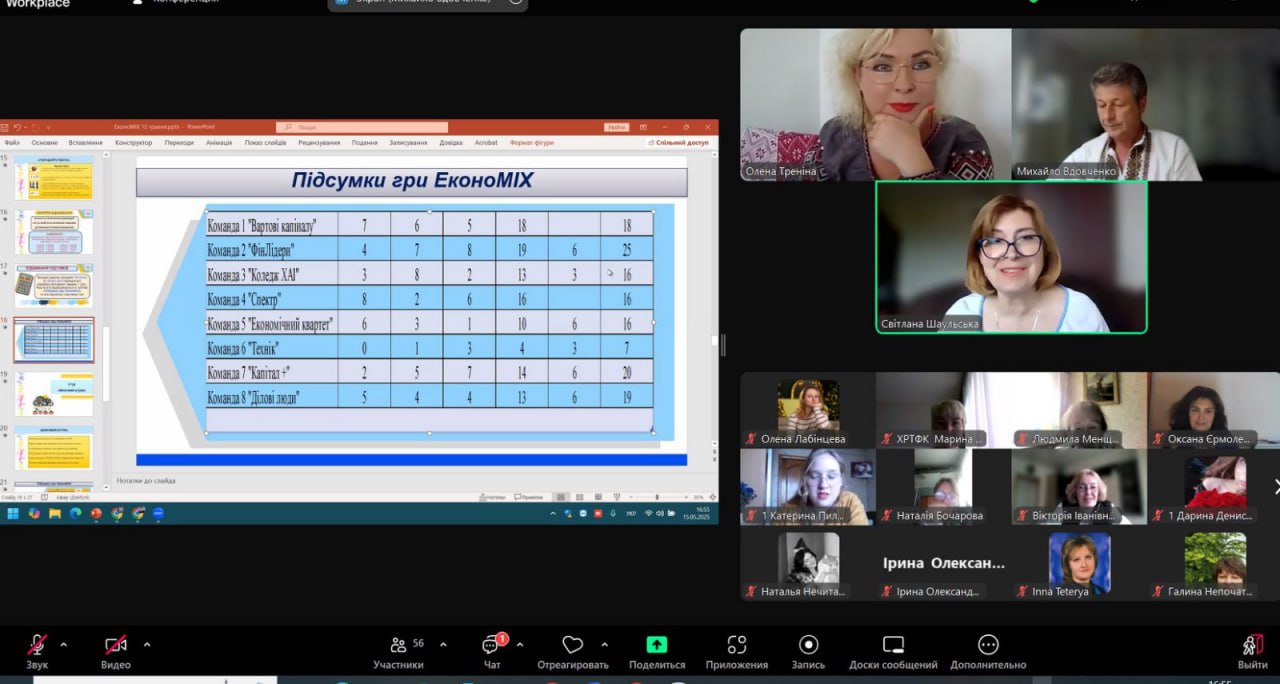Switch to the Основне ribbon tab
The image size is (1280, 684).
click(44, 143)
